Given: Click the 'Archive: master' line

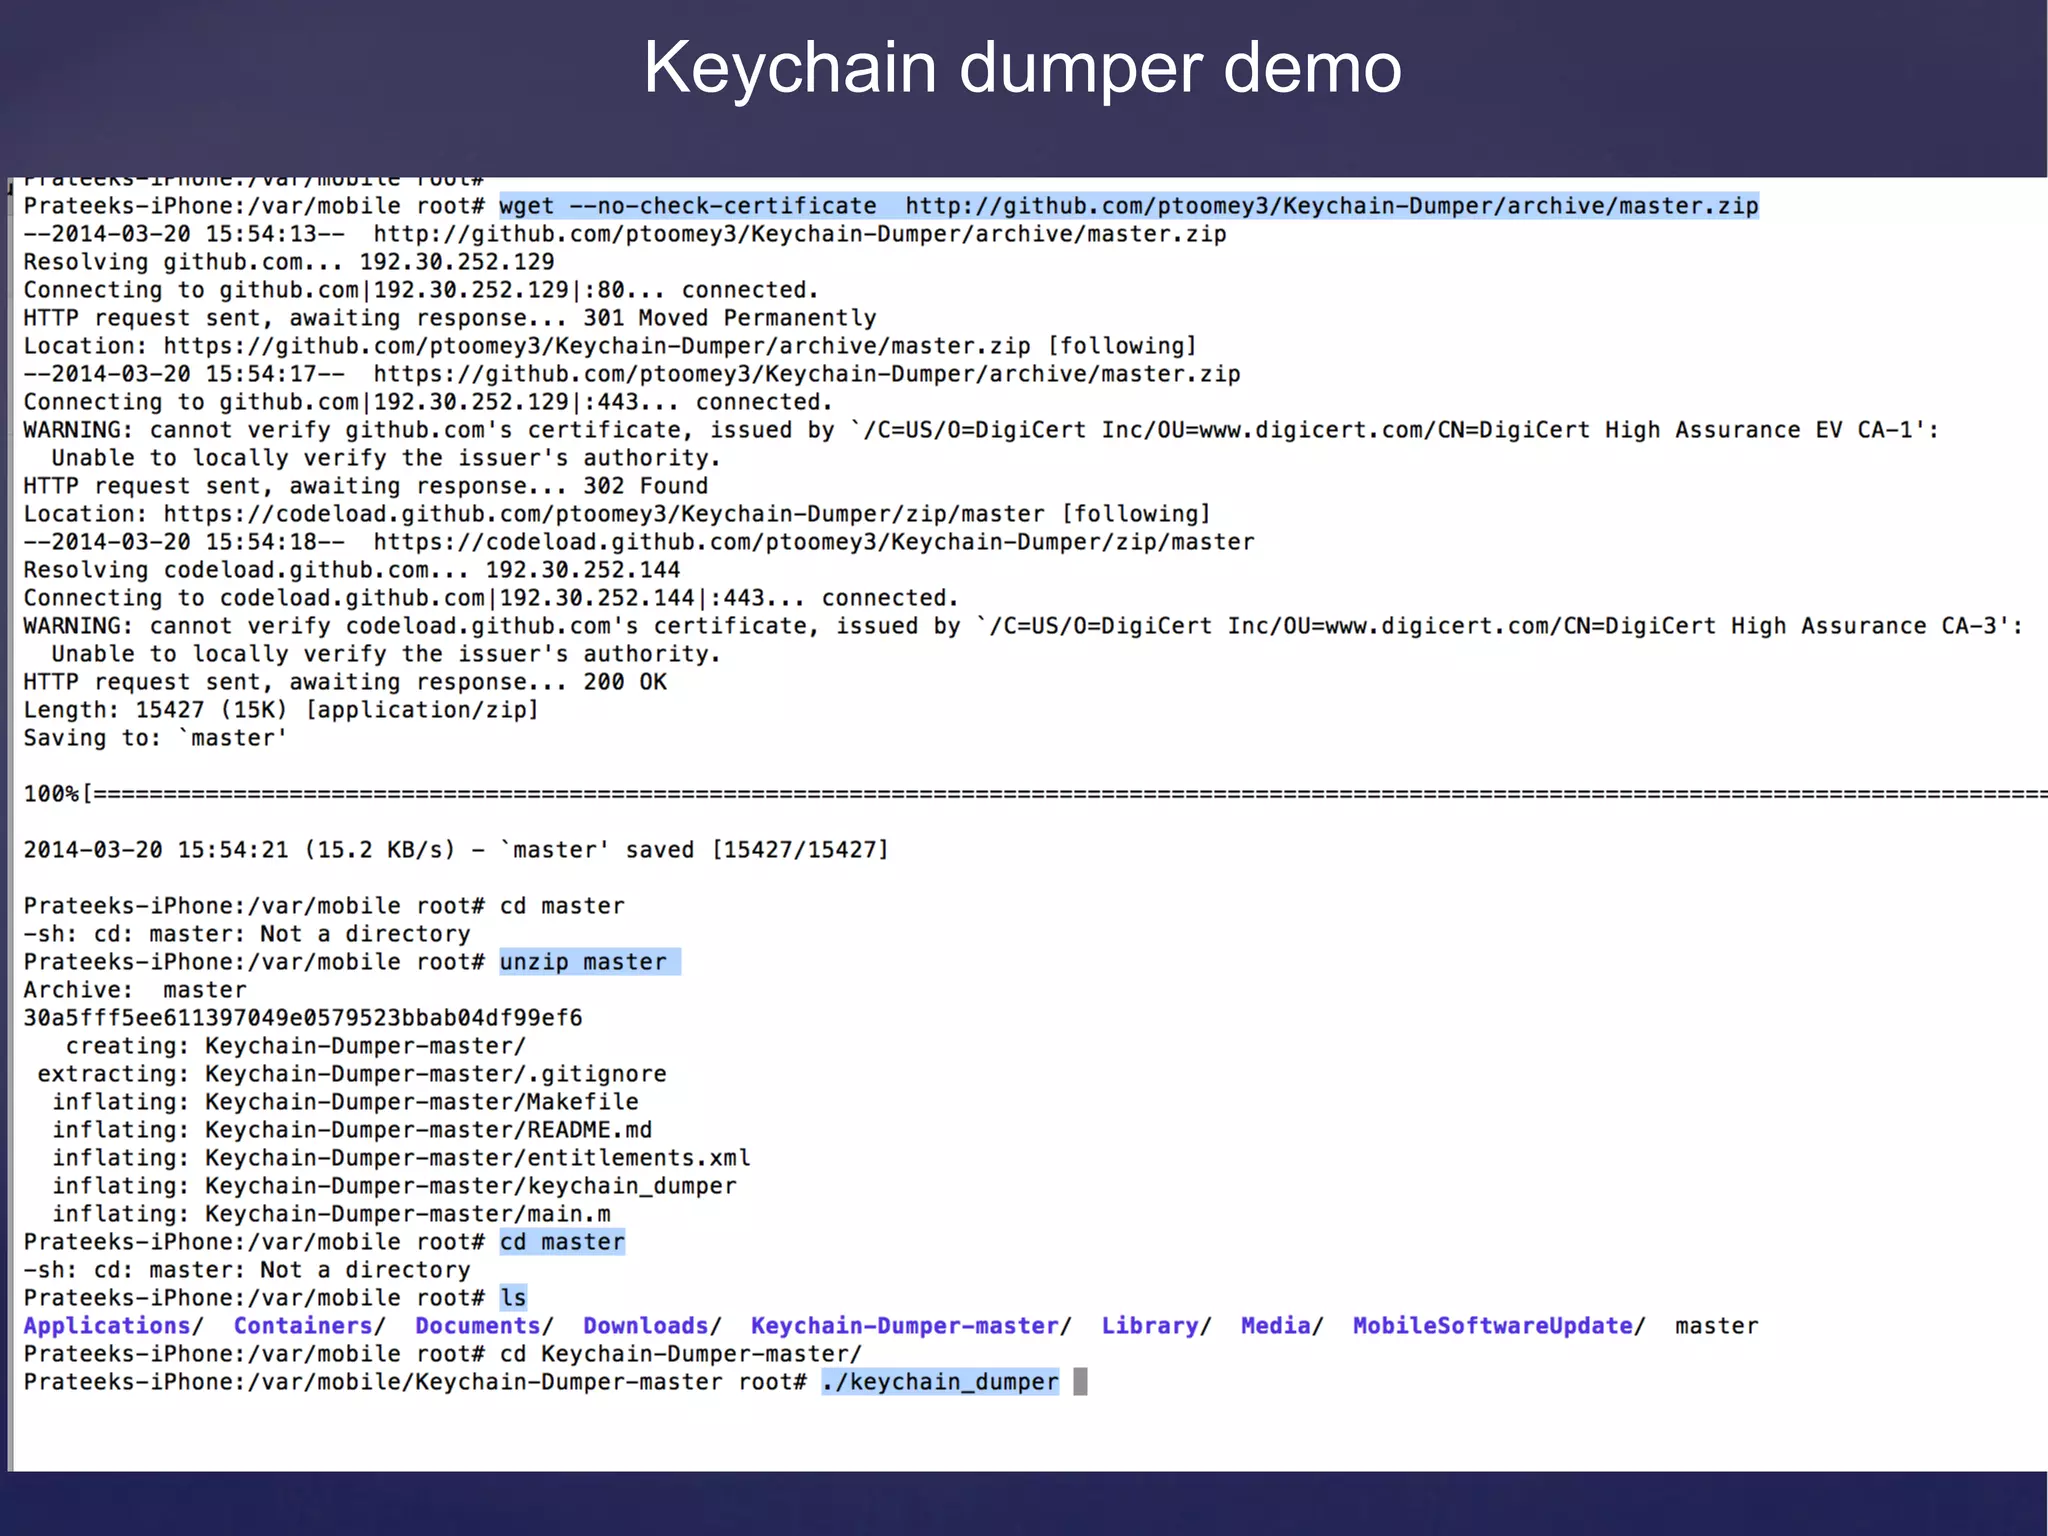Looking at the screenshot, I should tap(135, 990).
